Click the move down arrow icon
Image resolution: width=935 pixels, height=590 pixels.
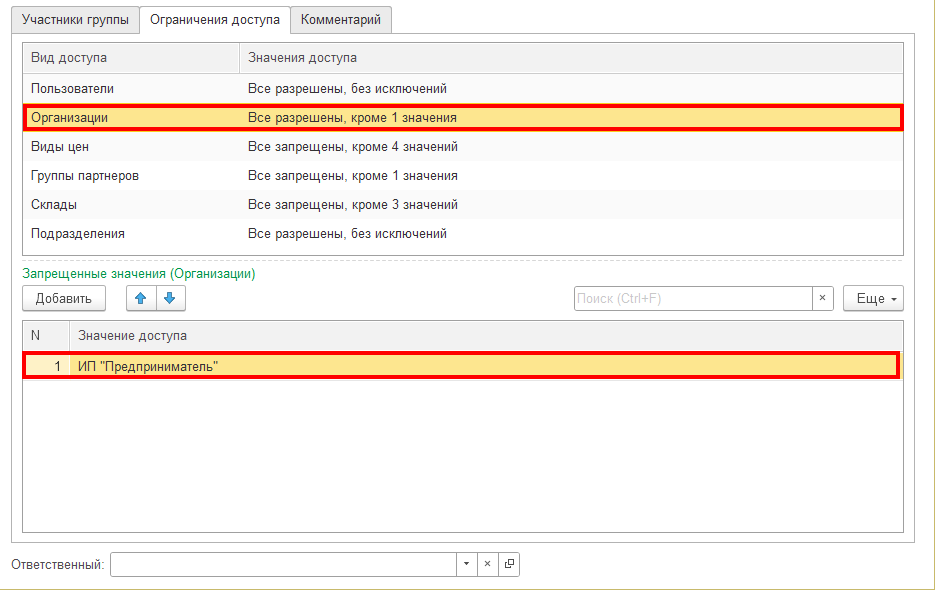(170, 298)
